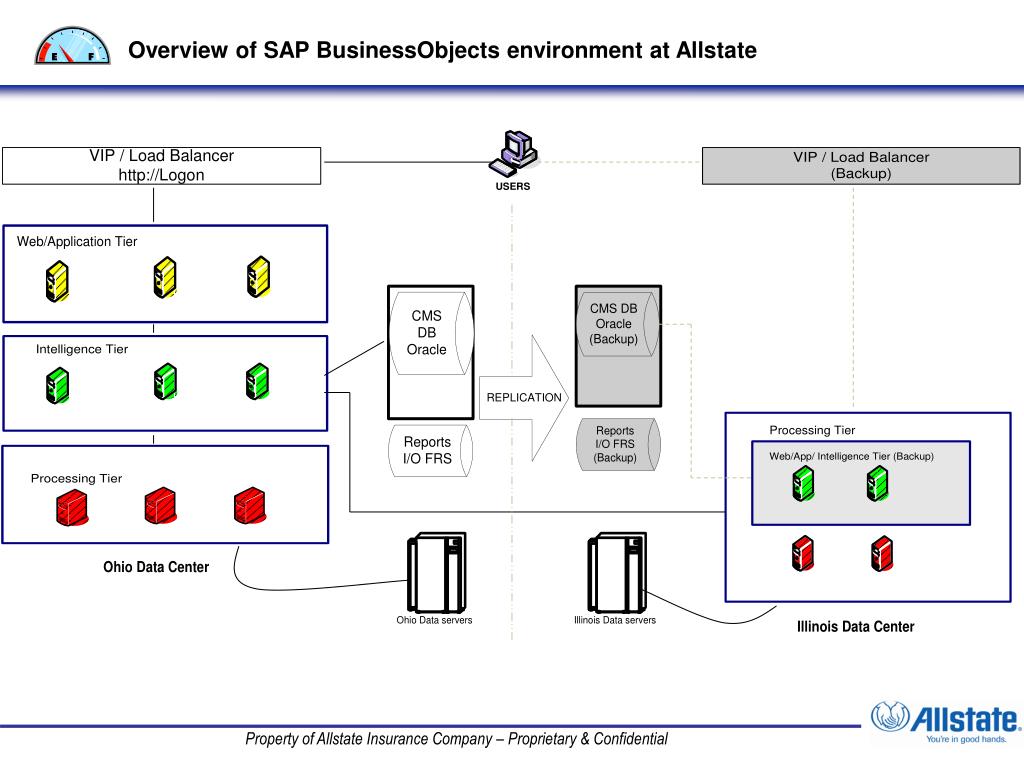This screenshot has height=768, width=1024.
Task: Click the fuel gauge icon beside the title
Action: pos(72,46)
